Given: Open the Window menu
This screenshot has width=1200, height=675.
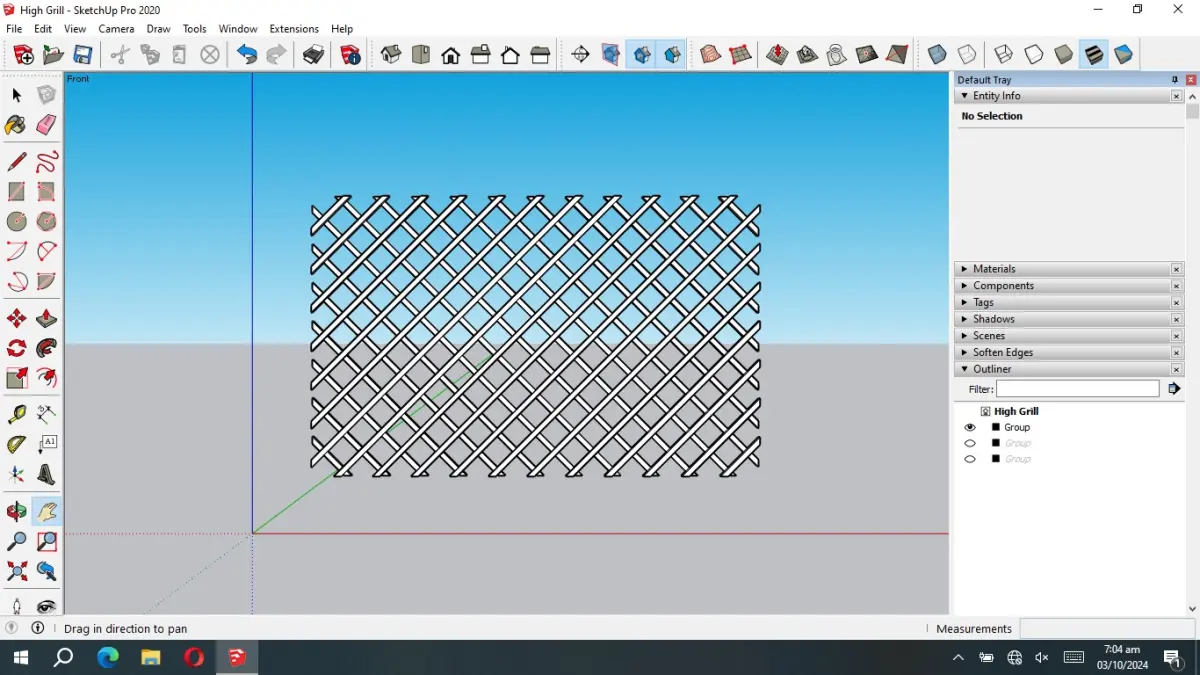Looking at the screenshot, I should [238, 29].
